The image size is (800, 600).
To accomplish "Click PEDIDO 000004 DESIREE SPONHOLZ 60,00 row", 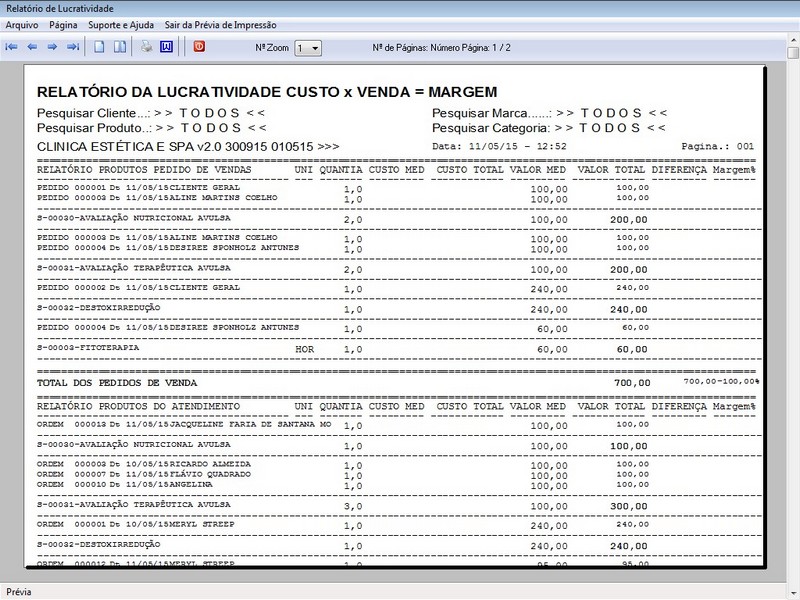I will [343, 328].
